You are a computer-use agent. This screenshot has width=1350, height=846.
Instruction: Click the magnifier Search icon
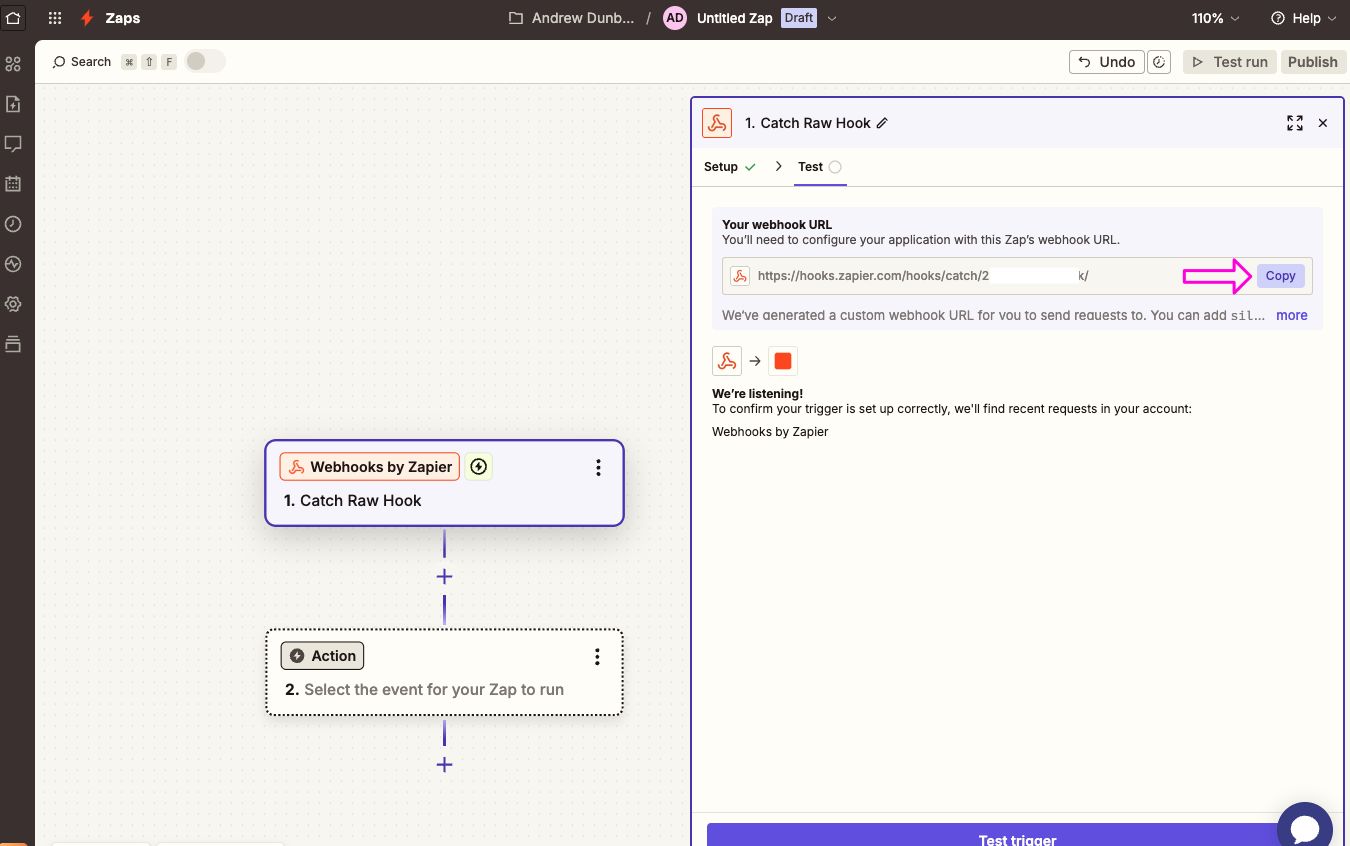point(59,62)
